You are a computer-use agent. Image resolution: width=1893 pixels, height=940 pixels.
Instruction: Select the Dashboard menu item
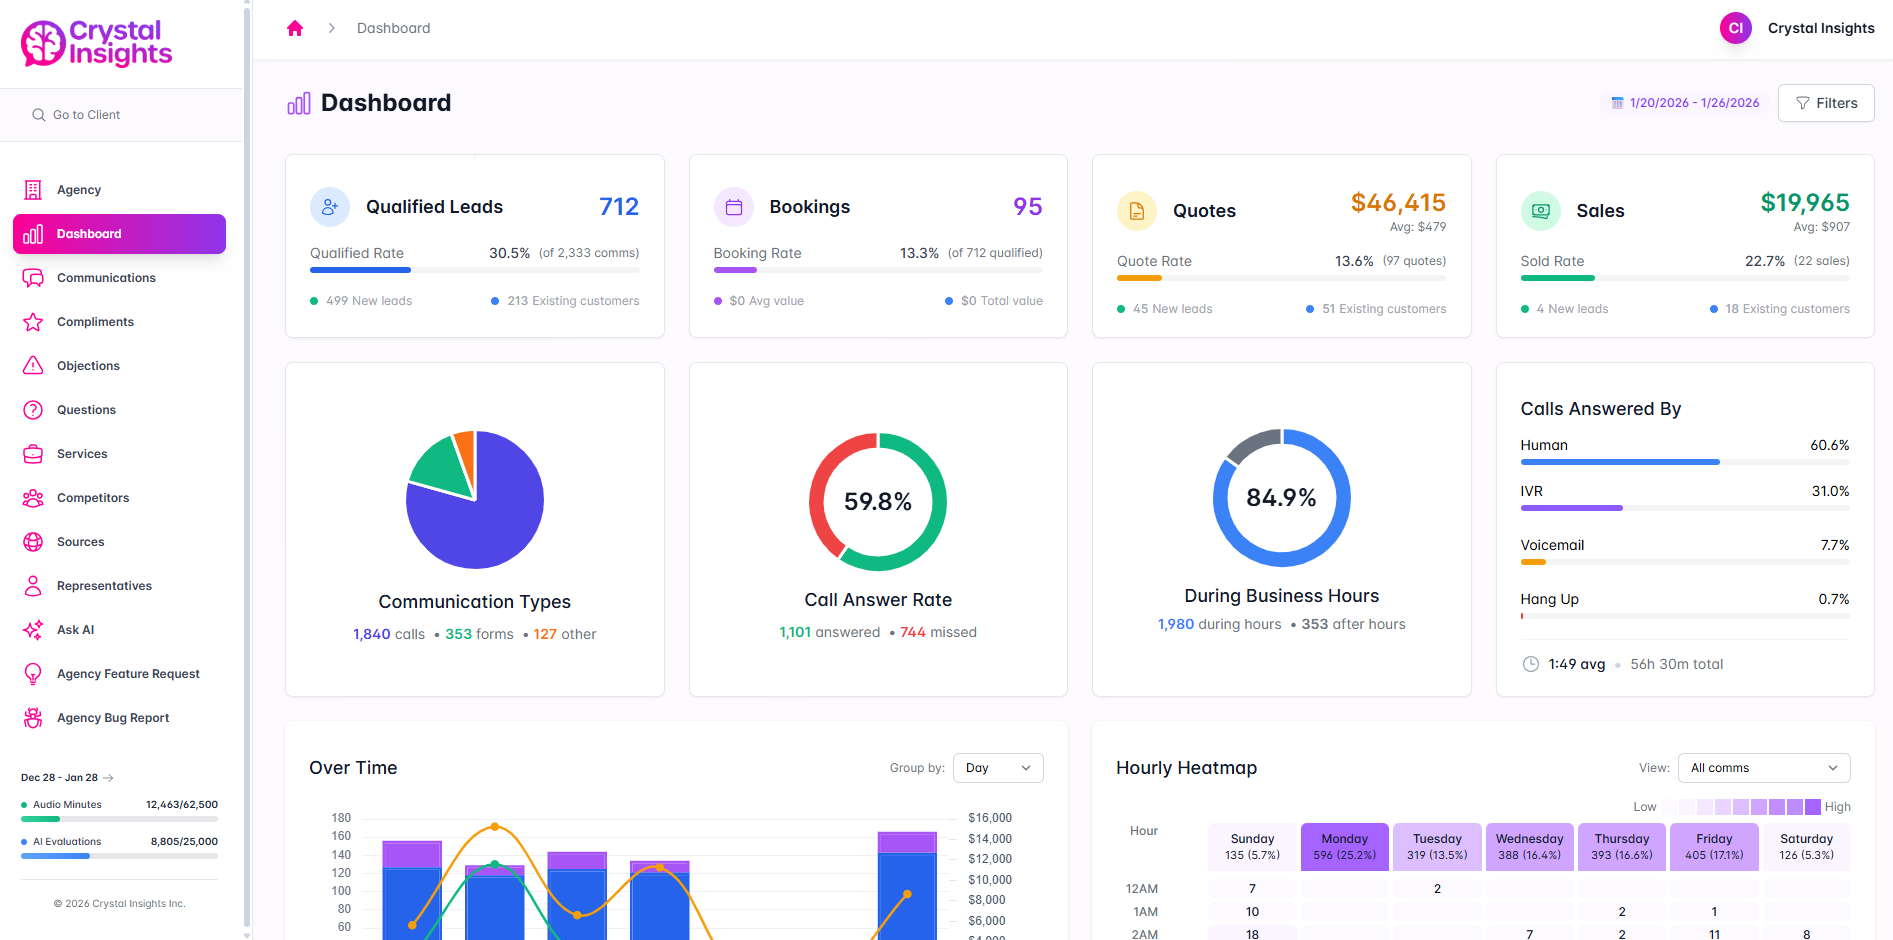(90, 233)
